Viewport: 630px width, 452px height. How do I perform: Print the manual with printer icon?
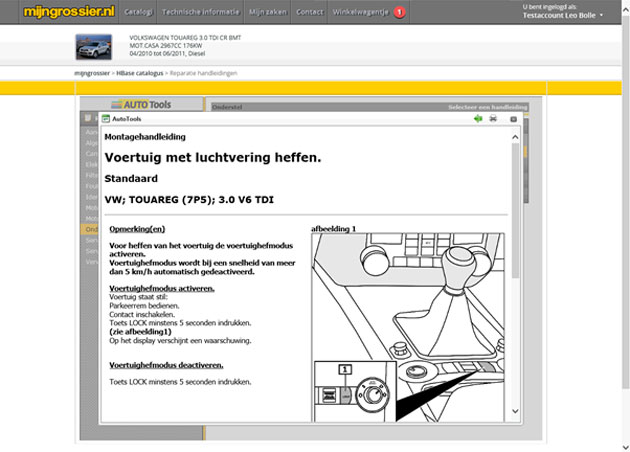[493, 119]
